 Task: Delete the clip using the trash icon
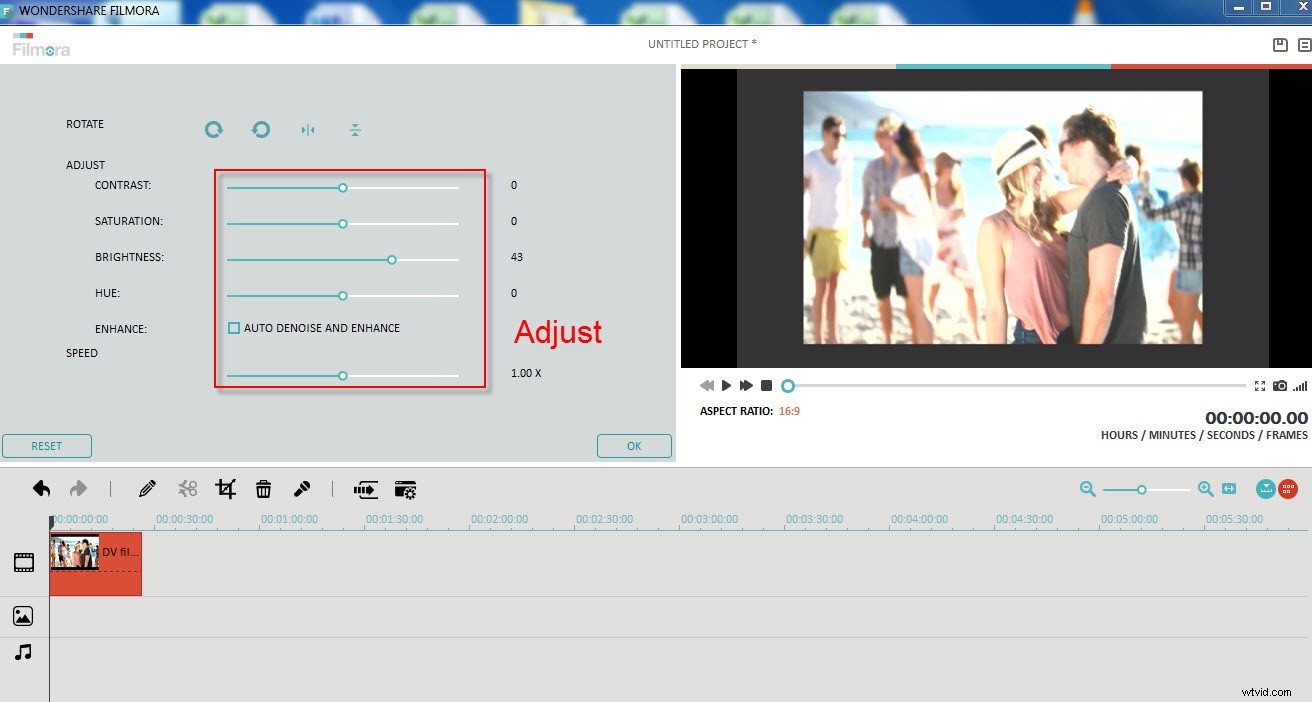264,488
